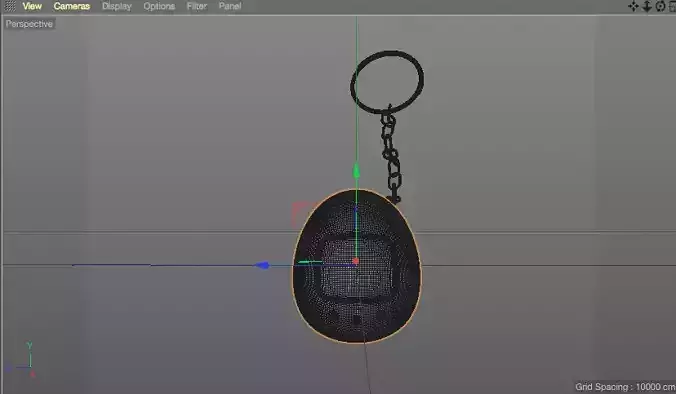The height and width of the screenshot is (394, 676).
Task: Click the zoom camera navigation icon
Action: [x=647, y=6]
